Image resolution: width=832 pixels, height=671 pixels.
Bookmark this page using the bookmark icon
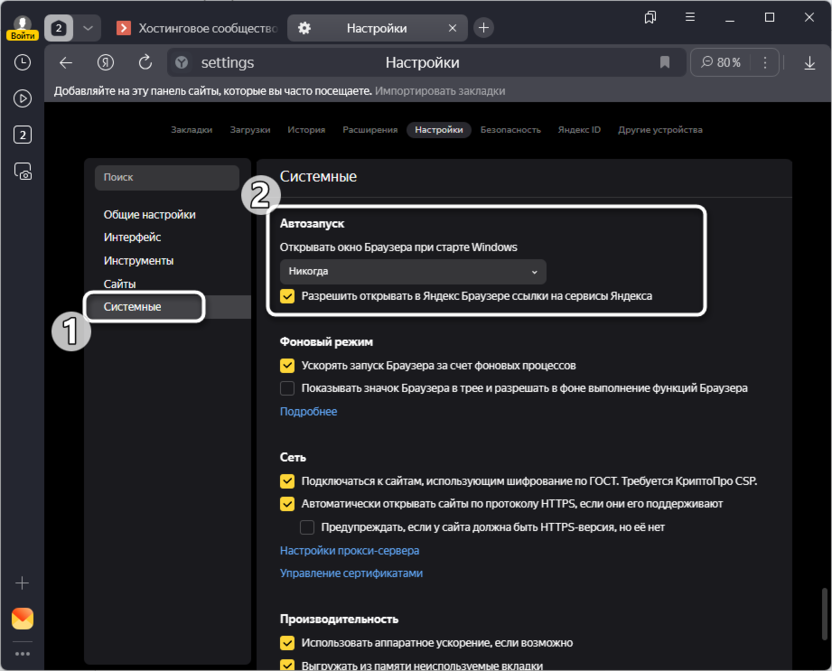[x=664, y=62]
